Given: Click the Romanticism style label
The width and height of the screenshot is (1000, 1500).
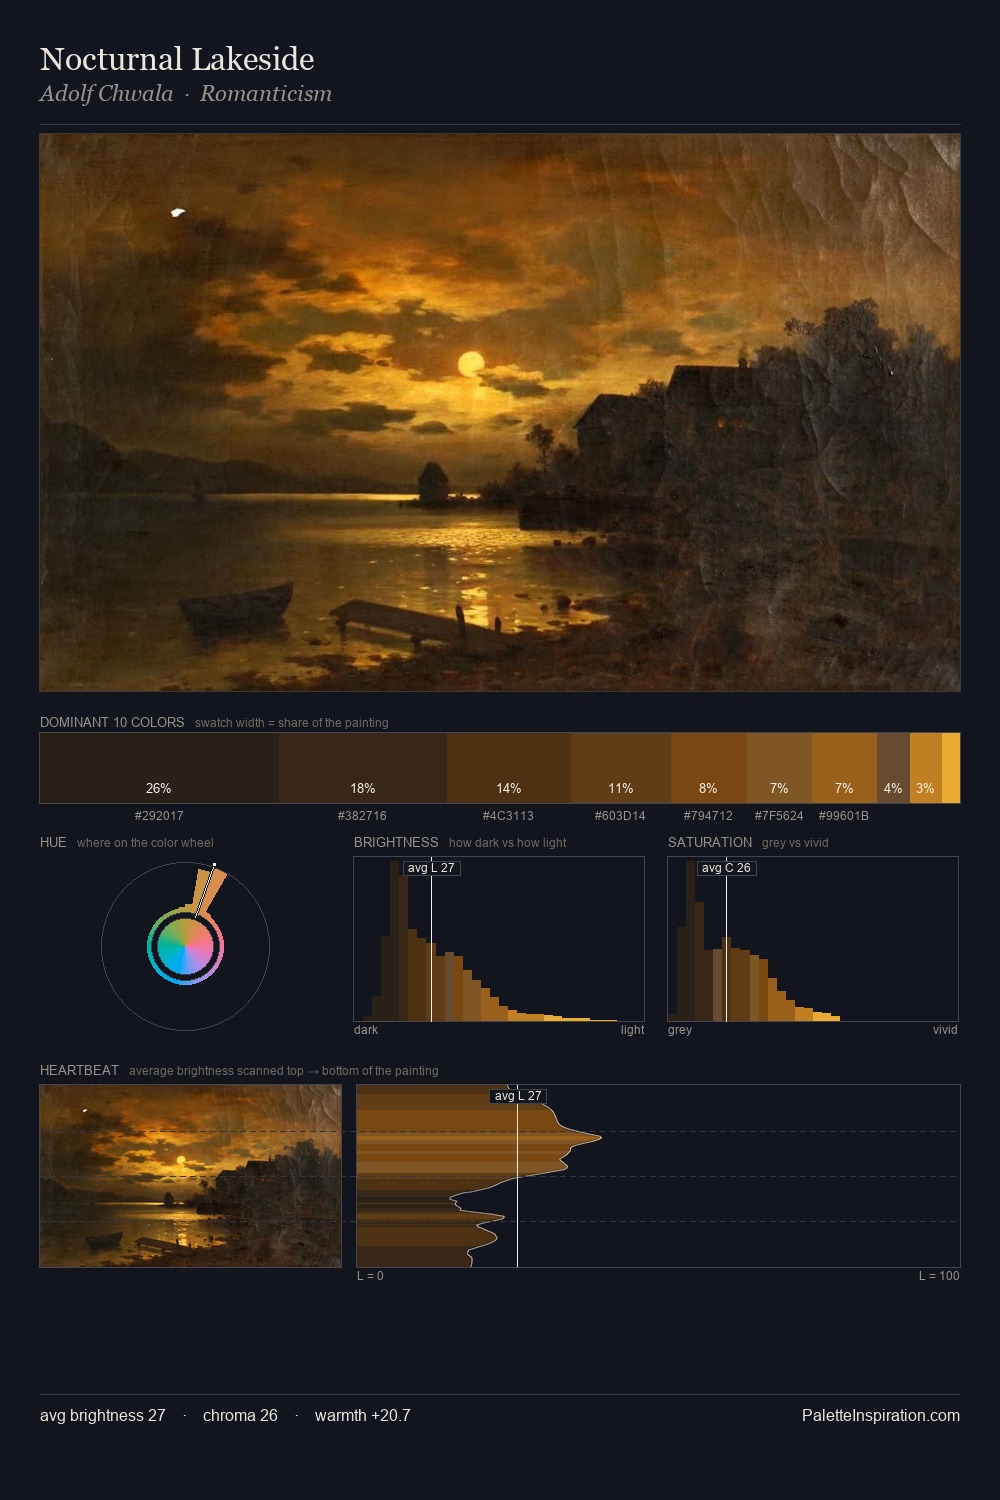Looking at the screenshot, I should [266, 94].
